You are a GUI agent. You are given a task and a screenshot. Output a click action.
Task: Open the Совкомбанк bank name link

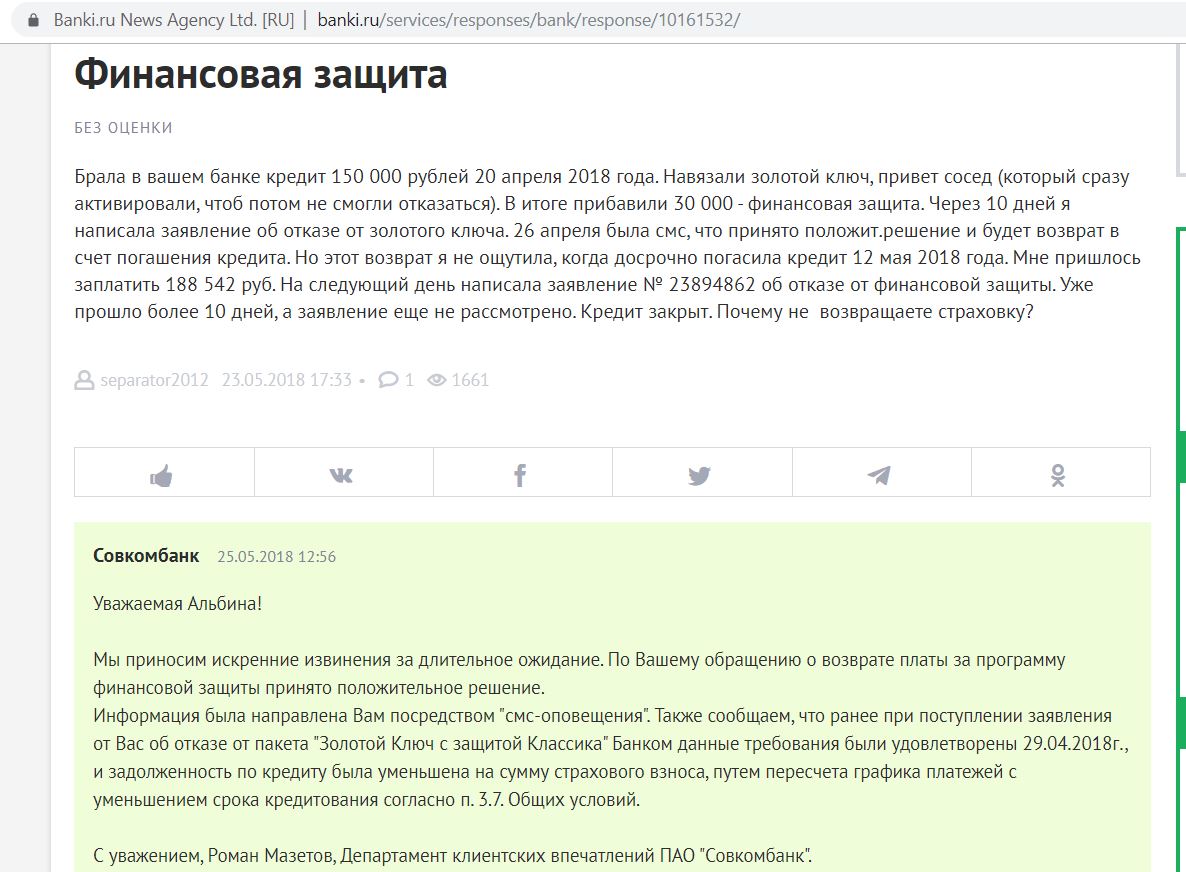(146, 556)
